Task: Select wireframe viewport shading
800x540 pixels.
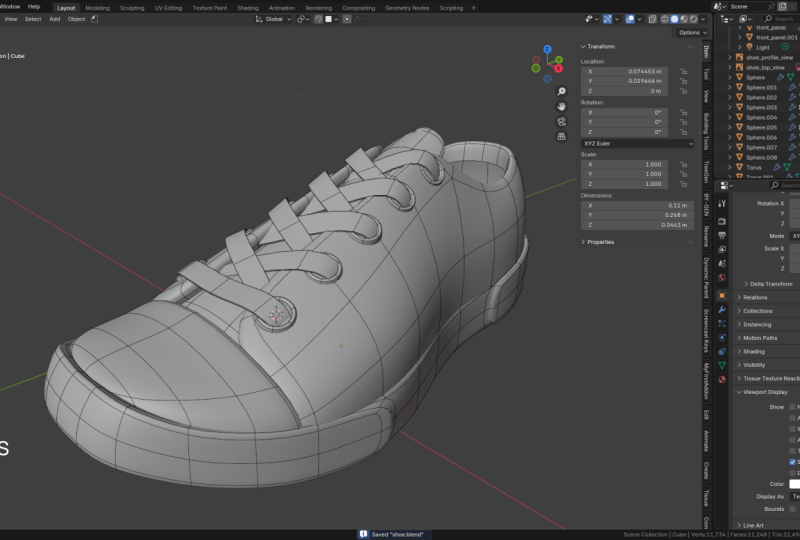Action: [x=665, y=19]
